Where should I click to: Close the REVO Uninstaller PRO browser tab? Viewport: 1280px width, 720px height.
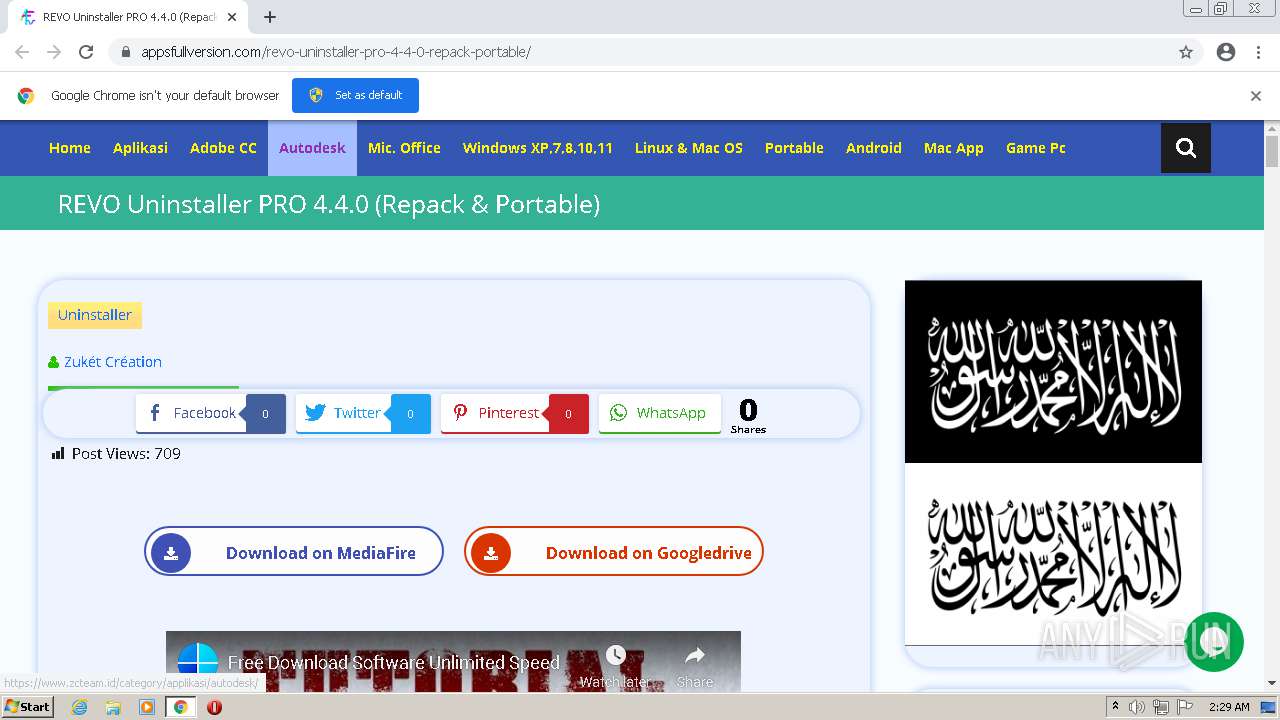click(x=232, y=17)
